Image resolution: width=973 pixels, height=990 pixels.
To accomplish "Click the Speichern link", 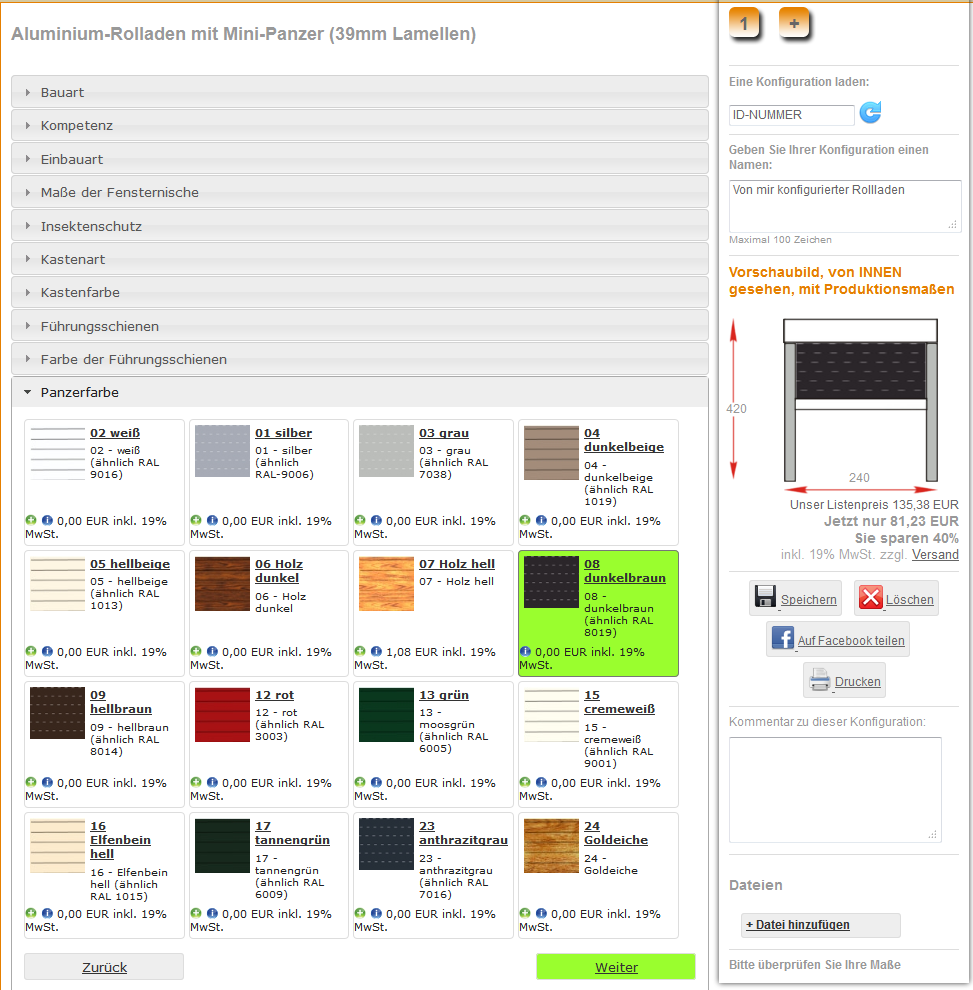I will (808, 600).
